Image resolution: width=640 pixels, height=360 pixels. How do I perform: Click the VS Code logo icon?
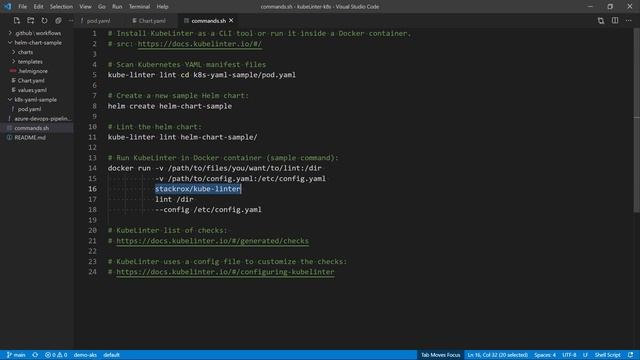click(8, 7)
